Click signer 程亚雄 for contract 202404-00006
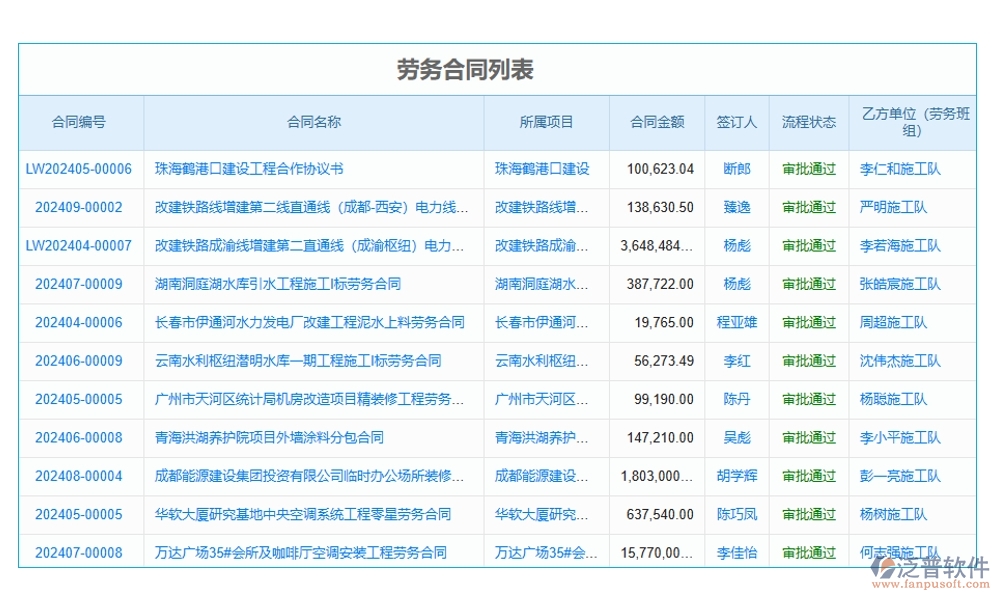Screen dimensions: 1000x600 tap(737, 322)
